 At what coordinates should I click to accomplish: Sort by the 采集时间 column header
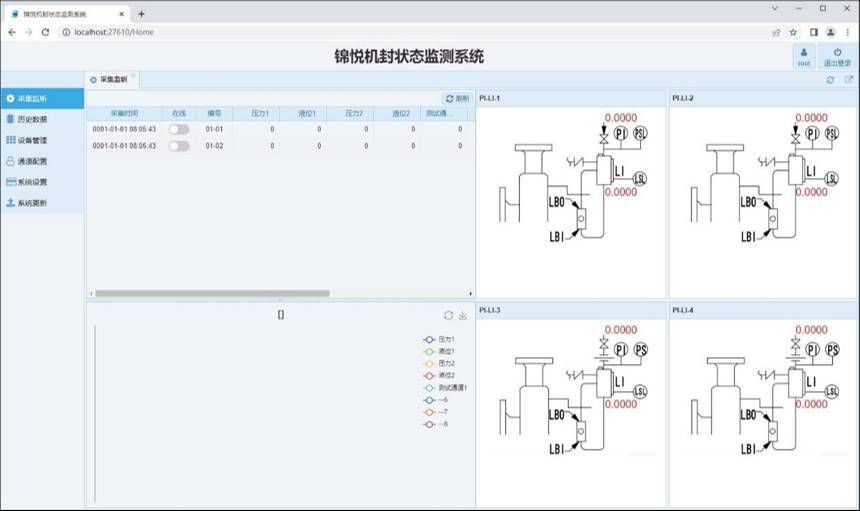click(124, 114)
